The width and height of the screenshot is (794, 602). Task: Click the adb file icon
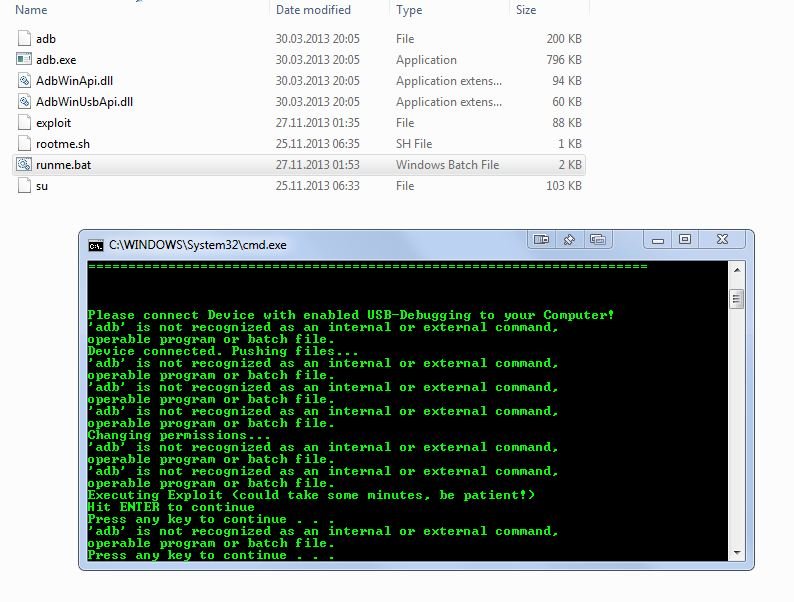coord(24,38)
